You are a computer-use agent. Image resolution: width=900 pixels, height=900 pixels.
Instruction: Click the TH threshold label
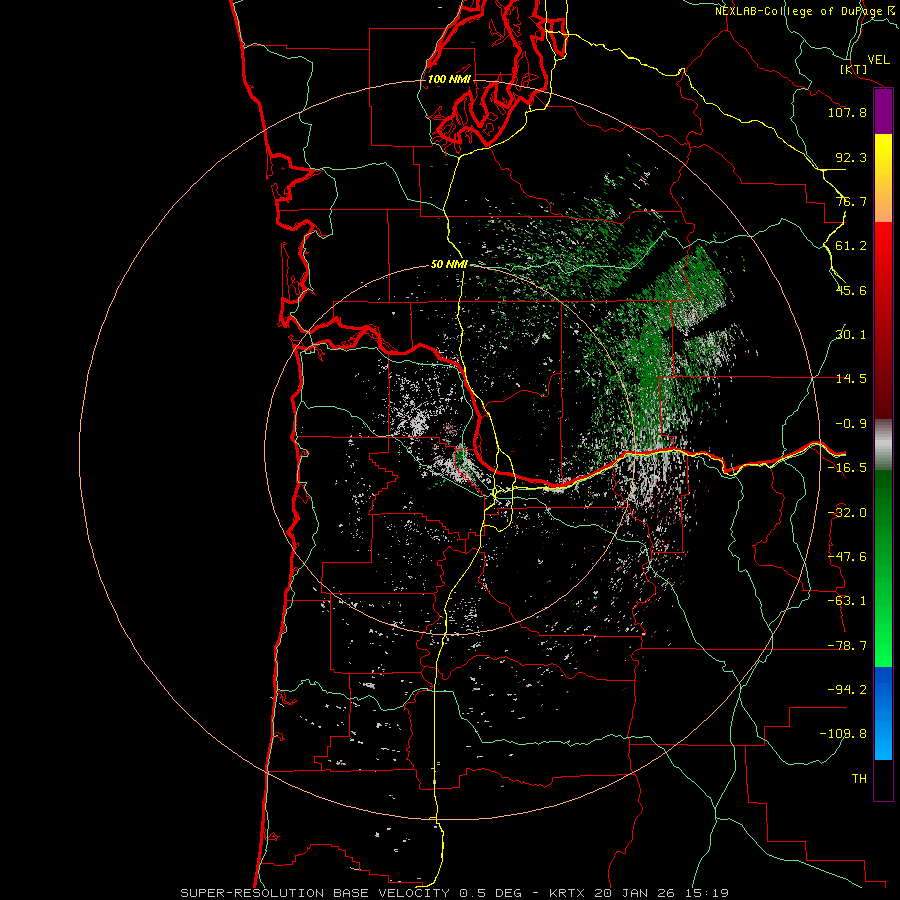(x=859, y=779)
